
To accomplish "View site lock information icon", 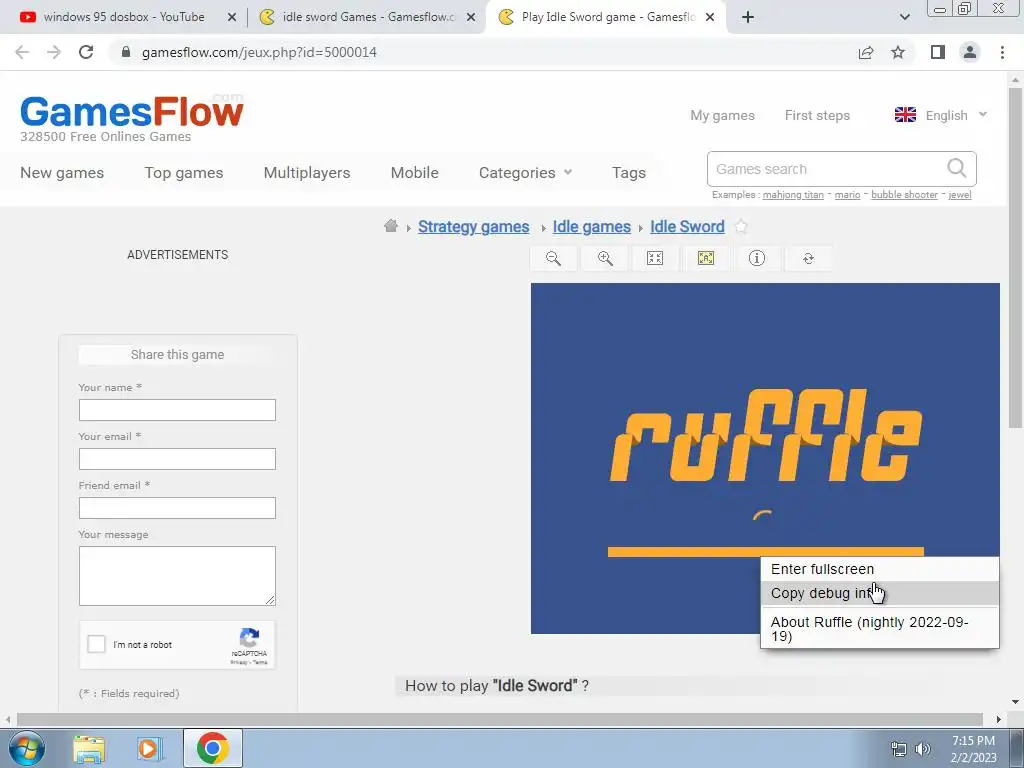I will (x=126, y=52).
